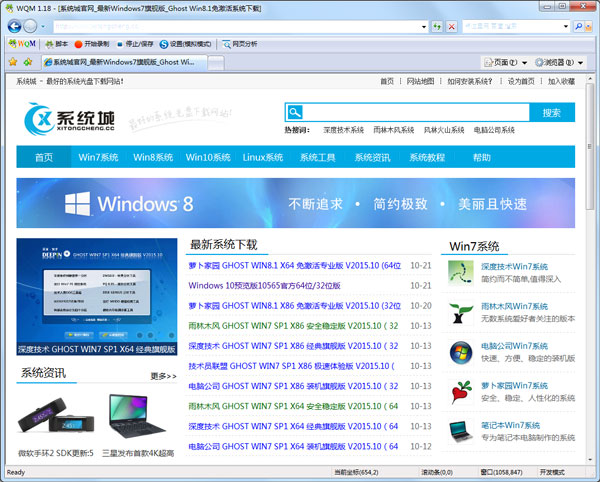Open 网页分析 page analysis tool

(240, 44)
